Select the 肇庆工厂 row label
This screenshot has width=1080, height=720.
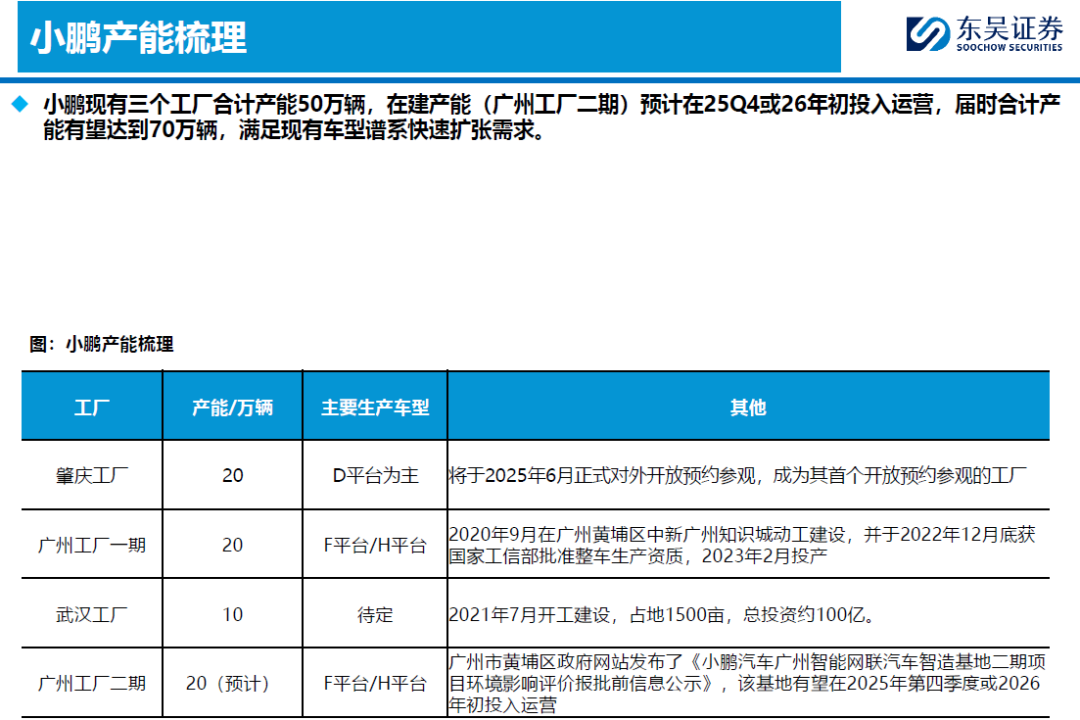pyautogui.click(x=91, y=476)
